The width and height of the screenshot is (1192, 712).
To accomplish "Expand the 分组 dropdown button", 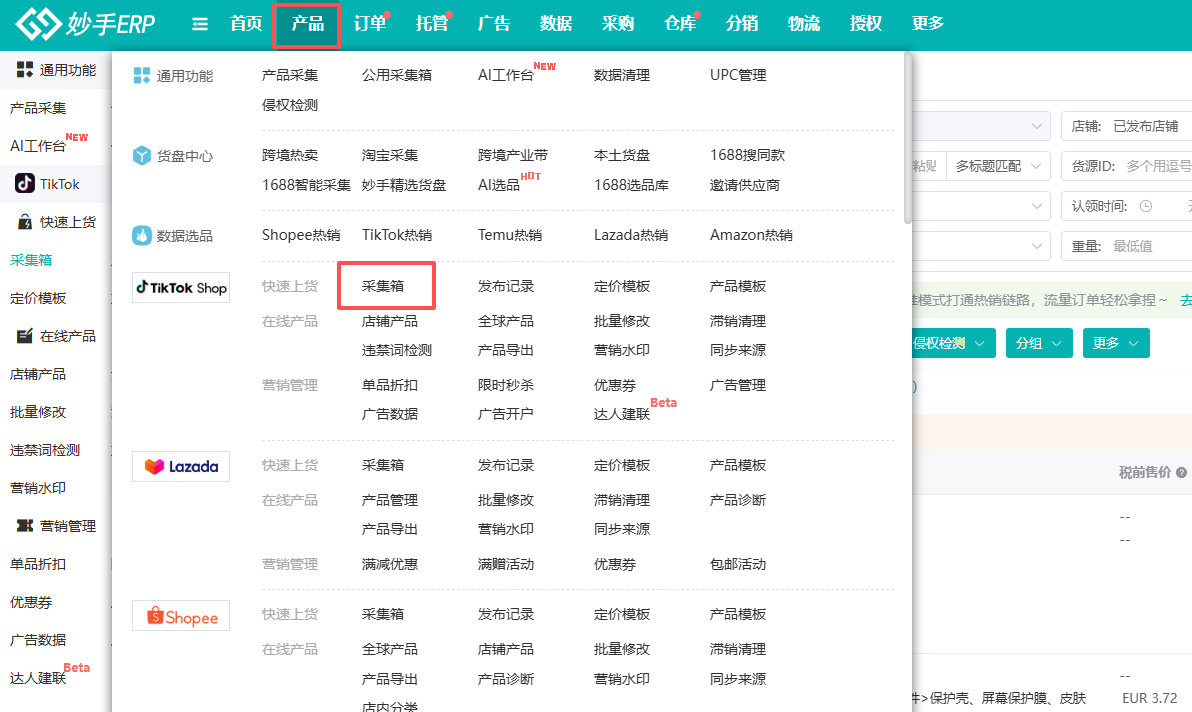I will pos(1038,343).
